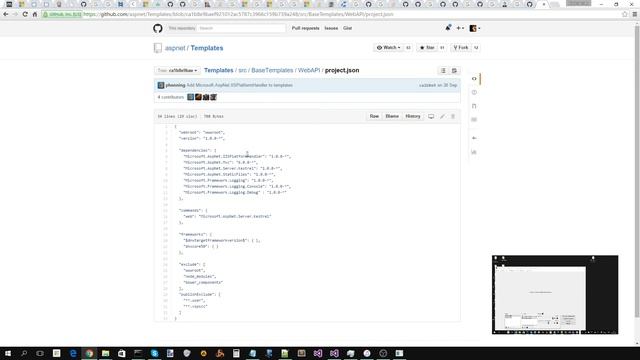Screen dimensions: 640x360
Task: Open Task View in the taskbar
Action: tap(40, 353)
